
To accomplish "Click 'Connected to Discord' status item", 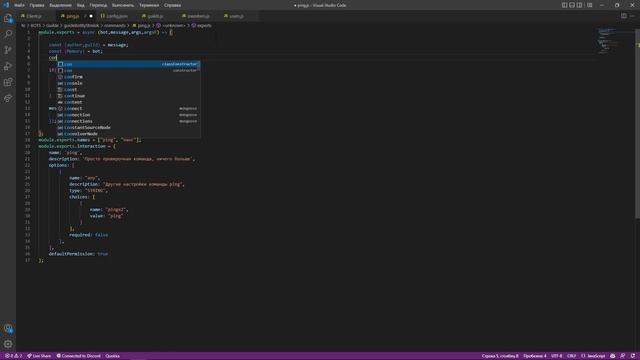I will click(78, 356).
